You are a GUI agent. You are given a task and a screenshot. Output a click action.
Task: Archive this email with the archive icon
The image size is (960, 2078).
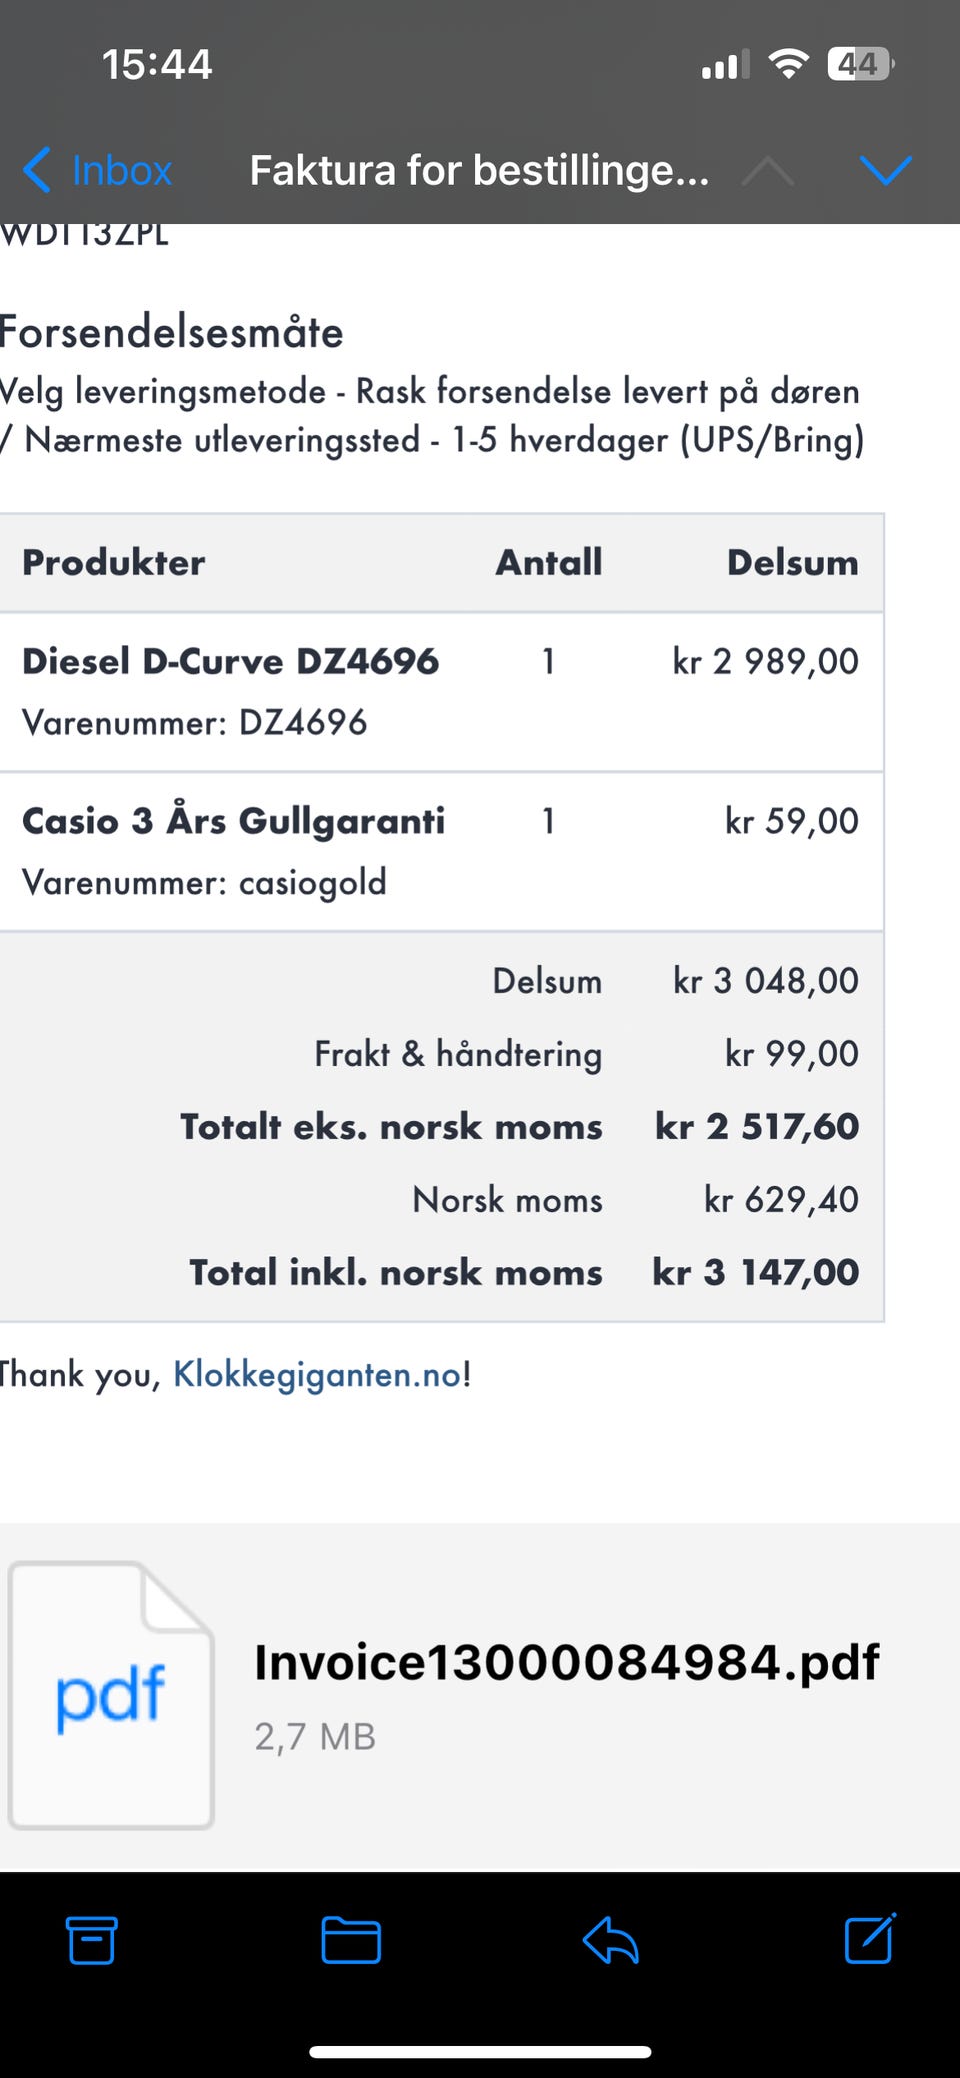tap(91, 1940)
